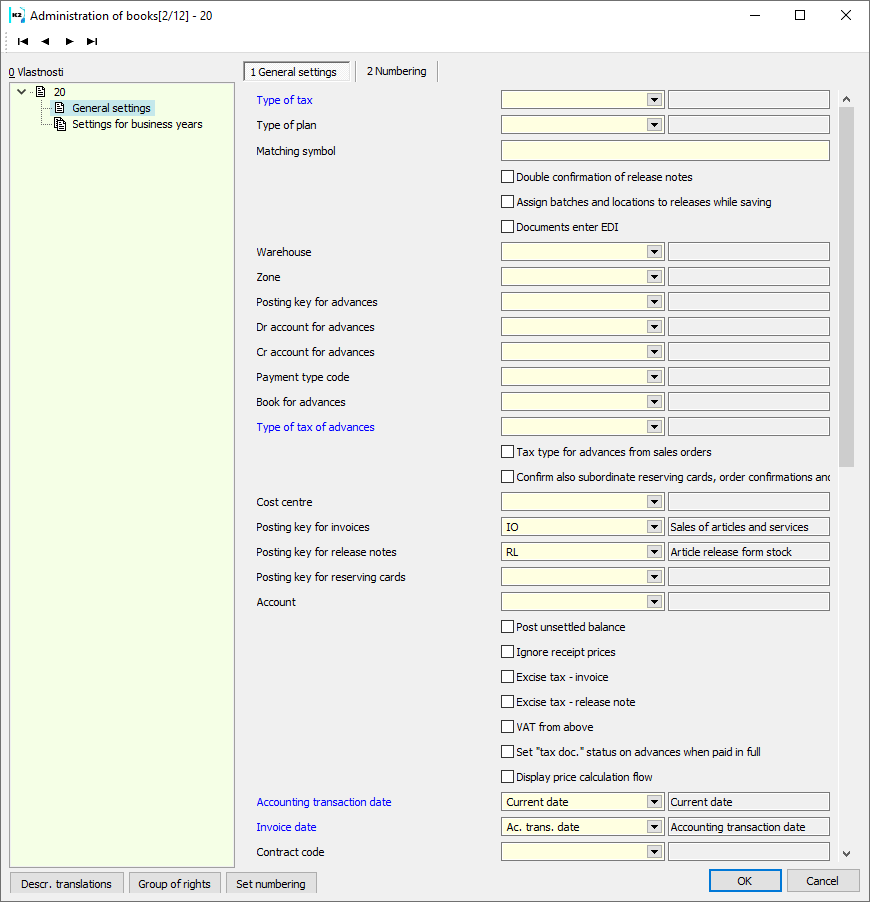This screenshot has width=870, height=902.
Task: Open the Cost centre dropdown
Action: coord(654,502)
